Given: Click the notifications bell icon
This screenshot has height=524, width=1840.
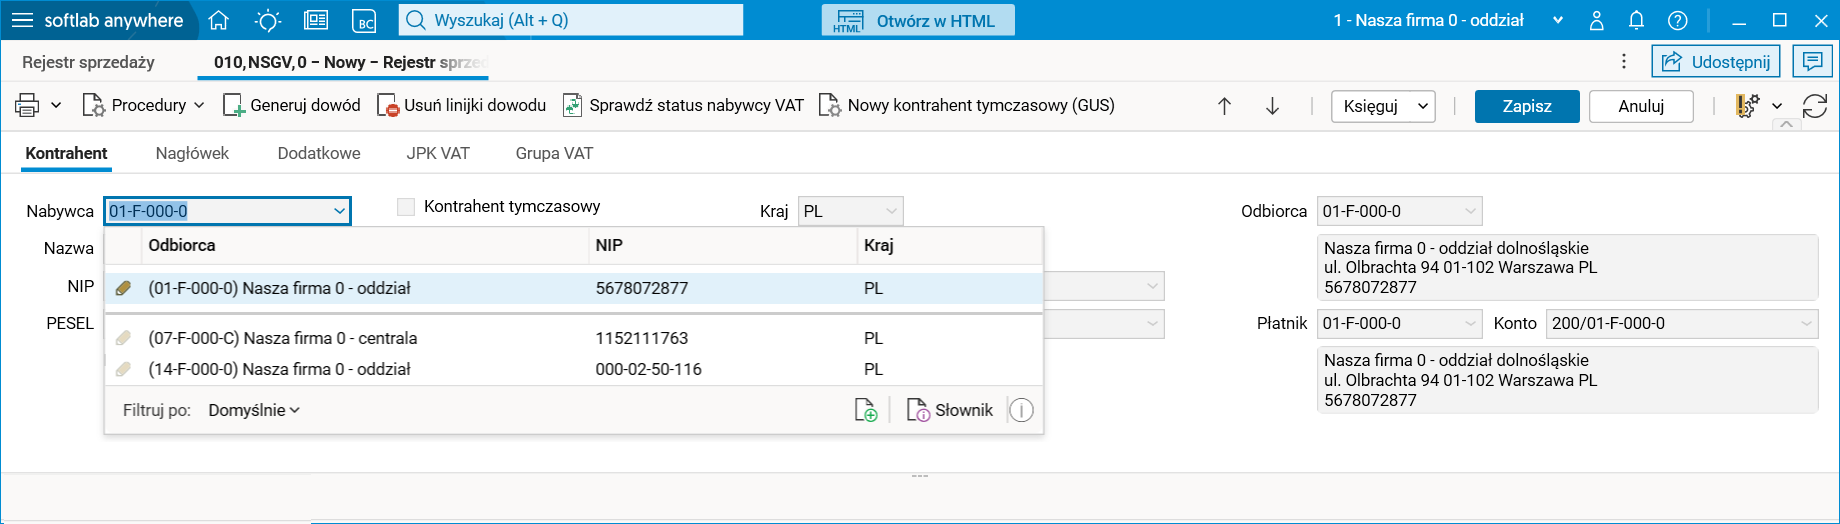Looking at the screenshot, I should (1636, 20).
